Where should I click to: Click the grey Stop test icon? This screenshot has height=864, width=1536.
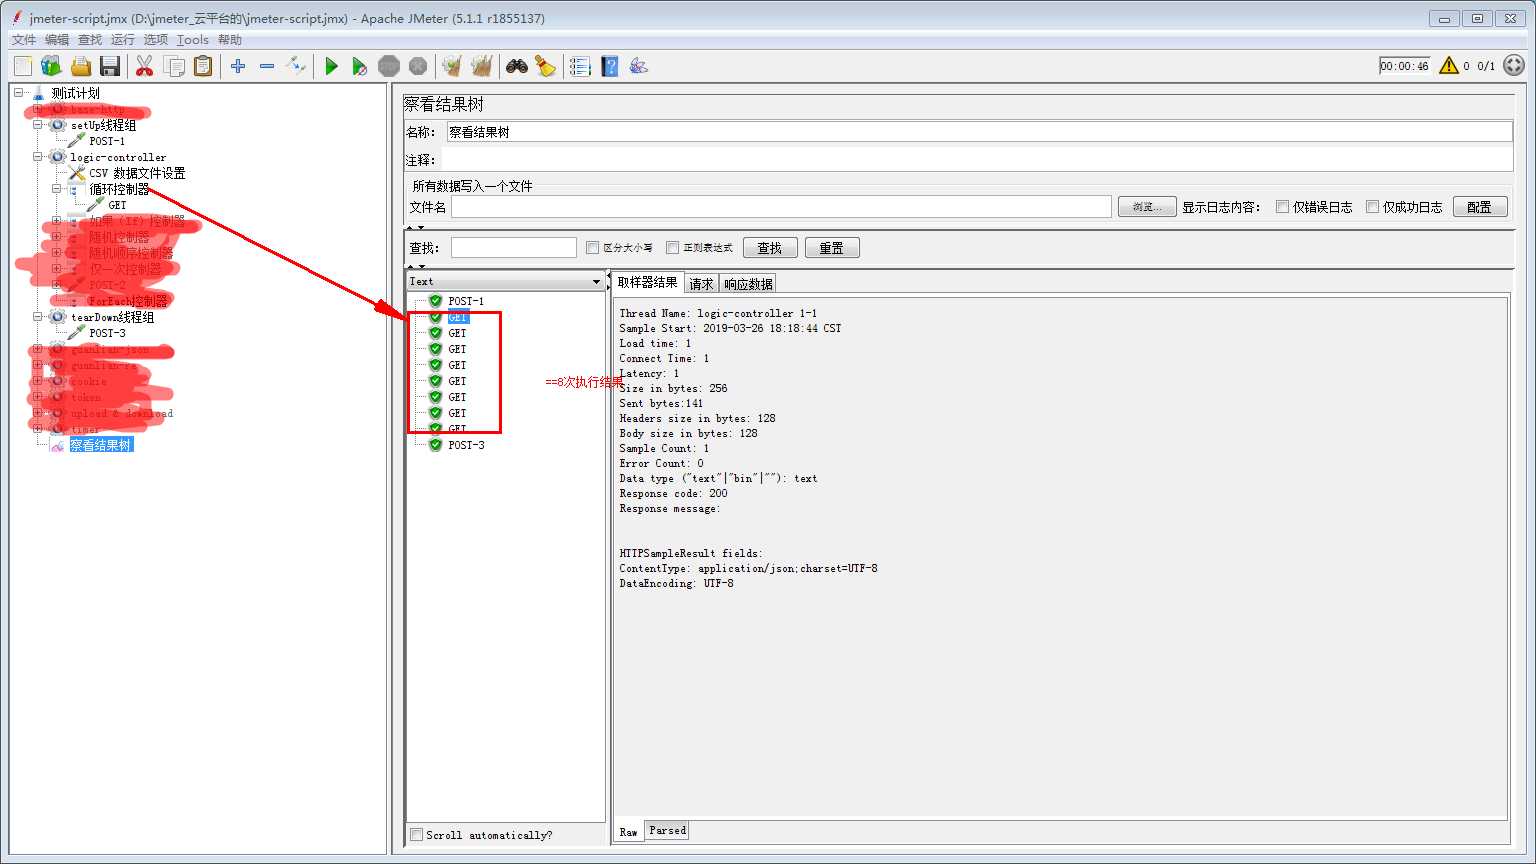[389, 66]
